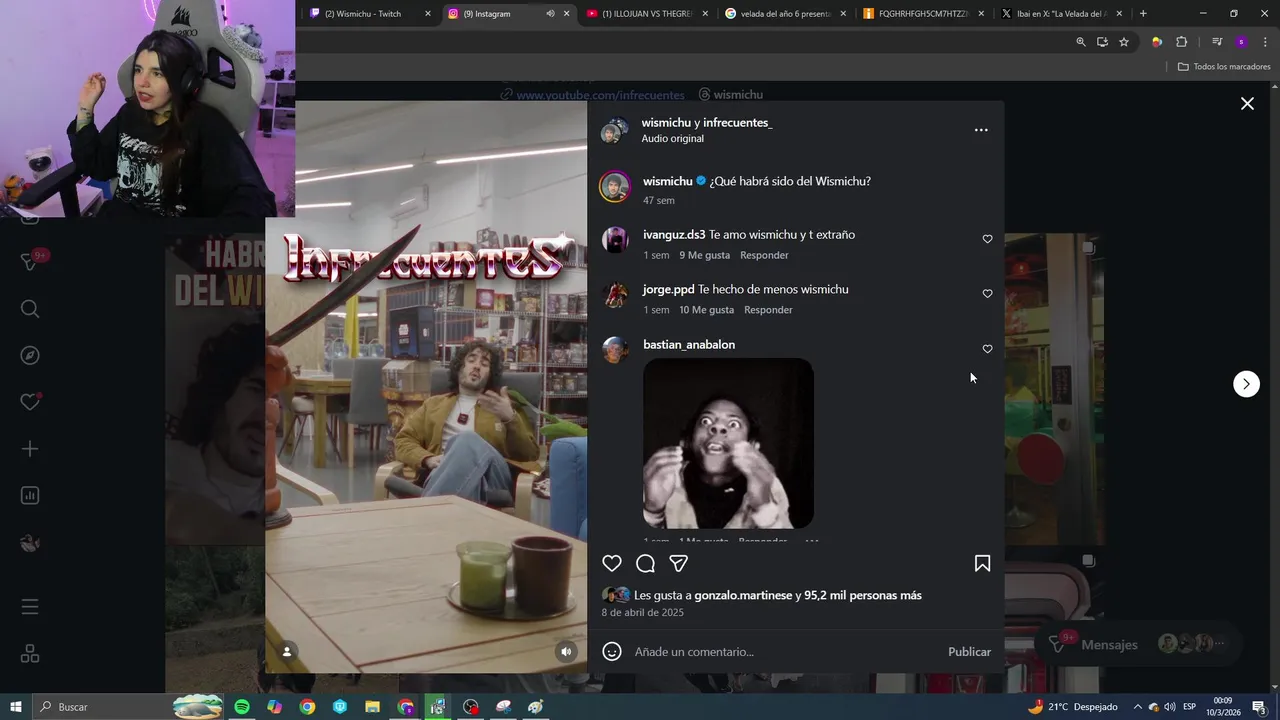This screenshot has height=720, width=1280.
Task: Reply to ivanguz.ds3's comment
Action: coord(764,255)
